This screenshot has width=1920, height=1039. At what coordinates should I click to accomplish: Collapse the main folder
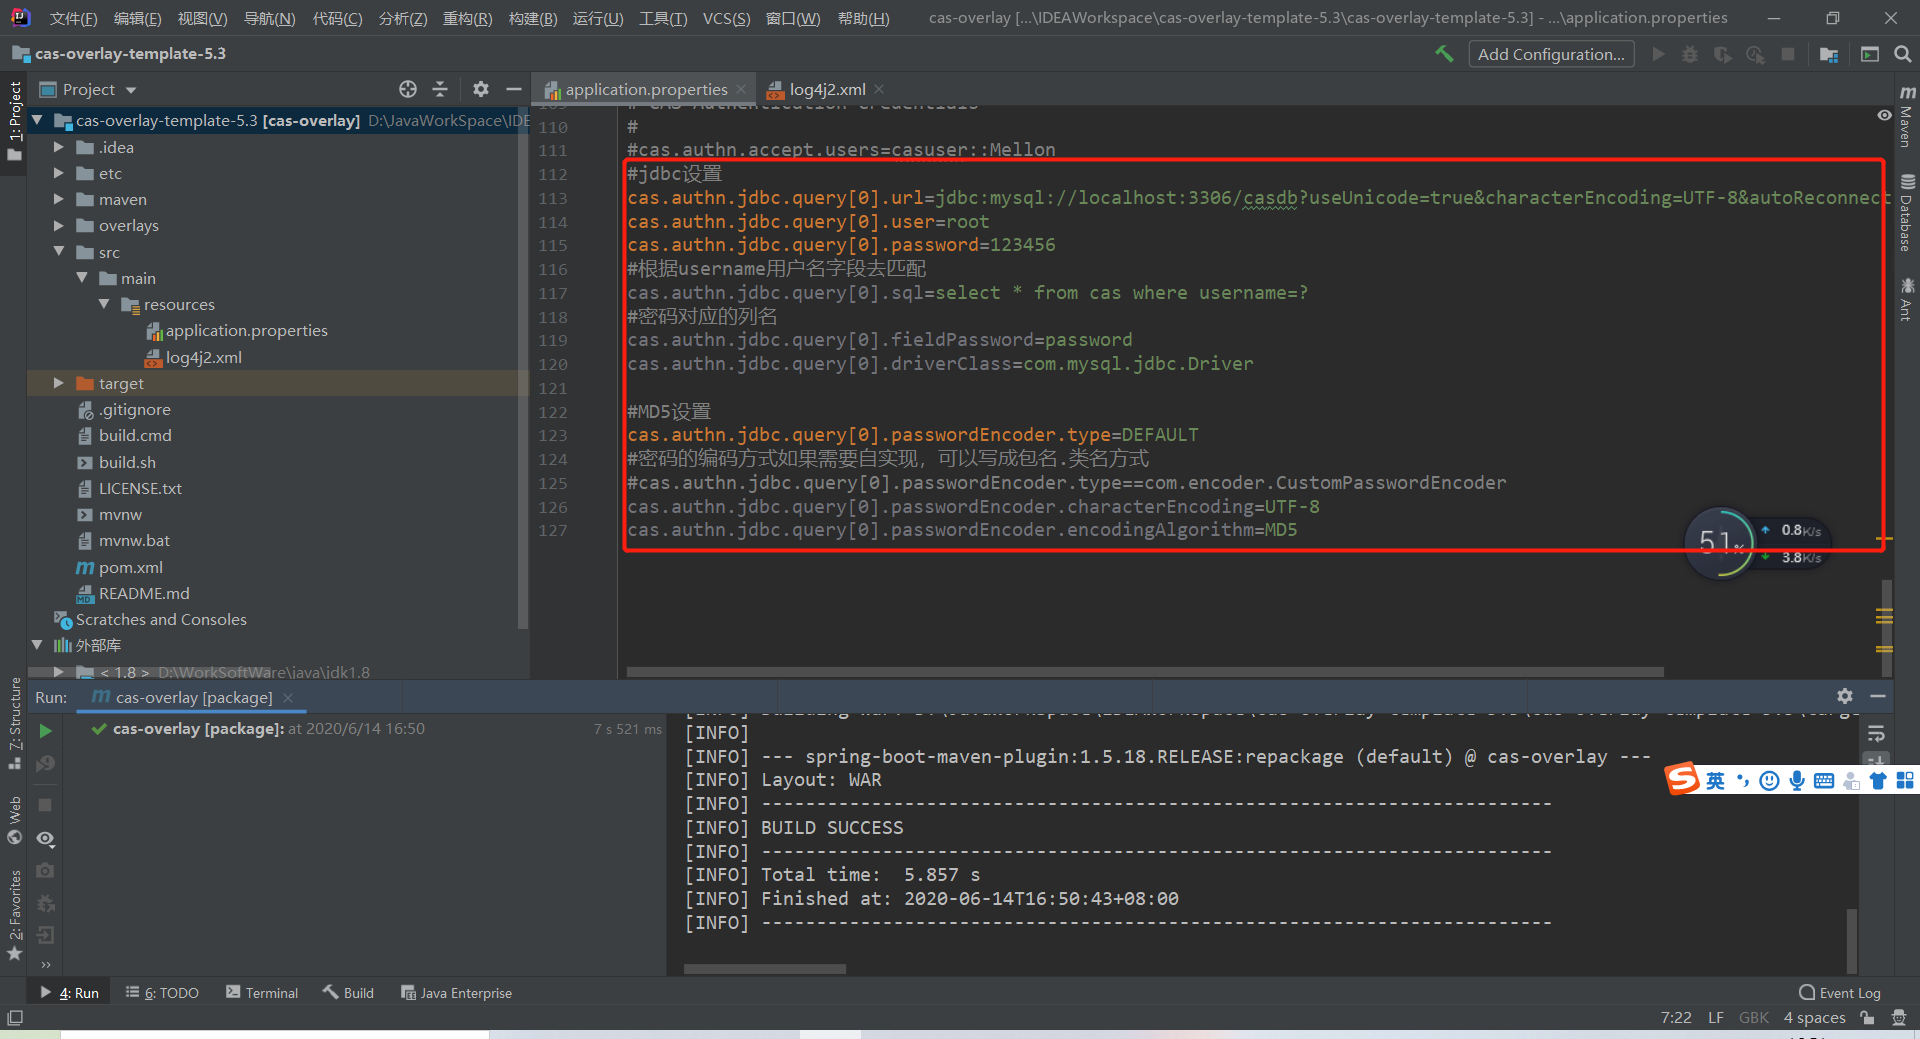[81, 277]
